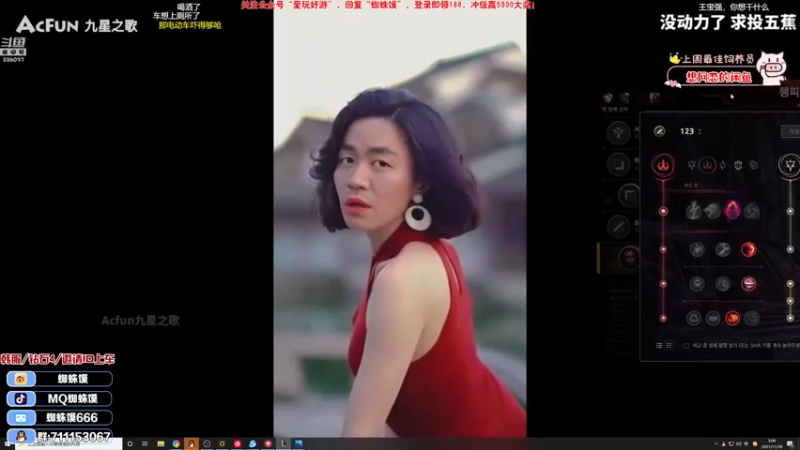The width and height of the screenshot is (800, 450).
Task: Select the slash icon in the left sidebar
Action: [618, 227]
